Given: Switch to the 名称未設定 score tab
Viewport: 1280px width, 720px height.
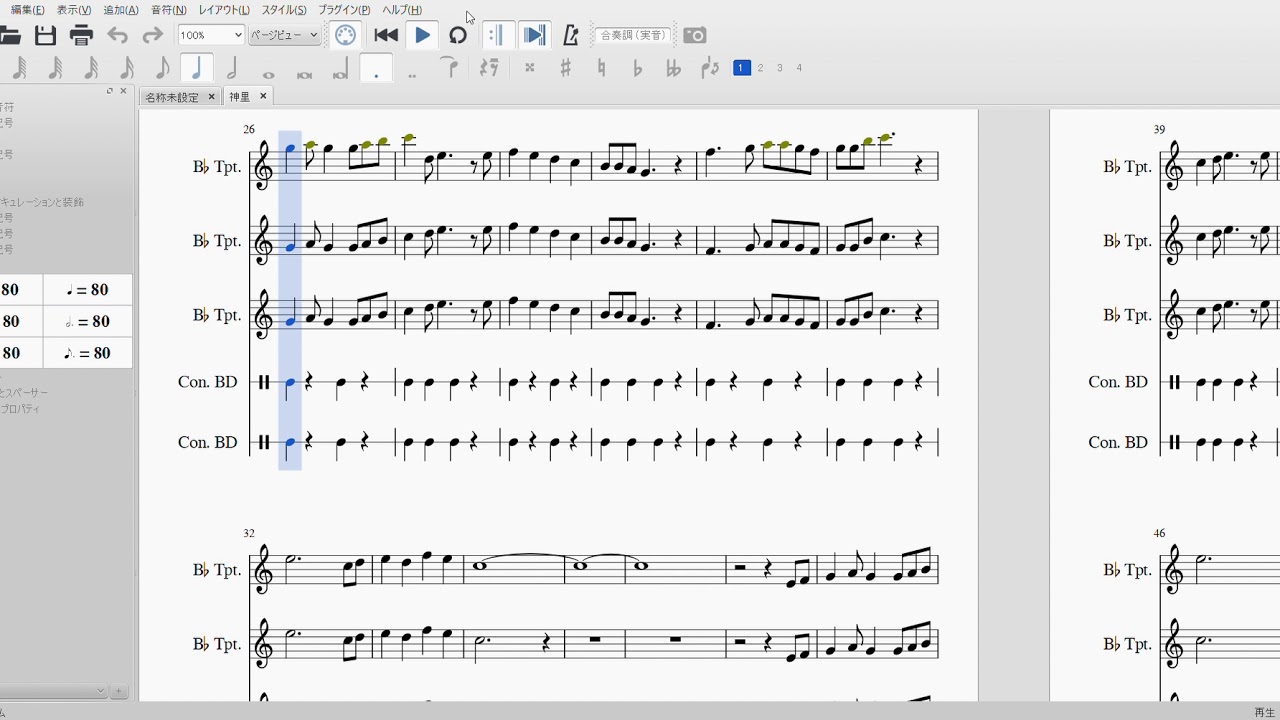Looking at the screenshot, I should pos(172,97).
